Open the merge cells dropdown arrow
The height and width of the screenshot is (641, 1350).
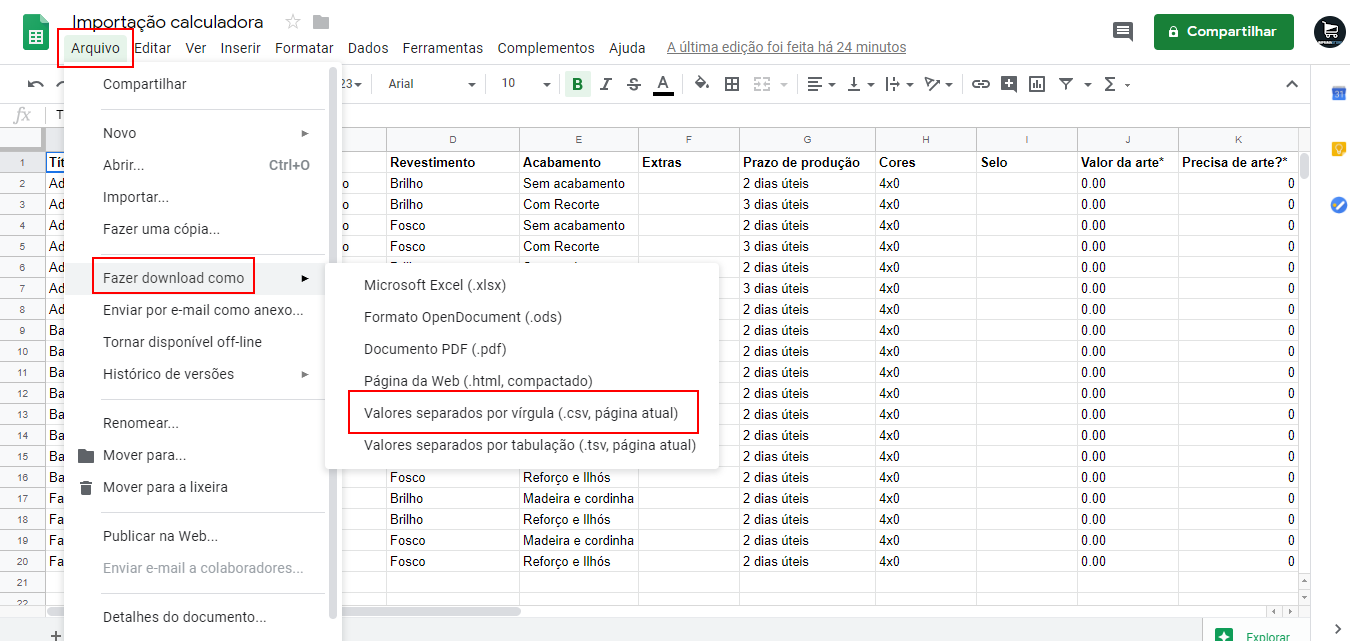[784, 85]
